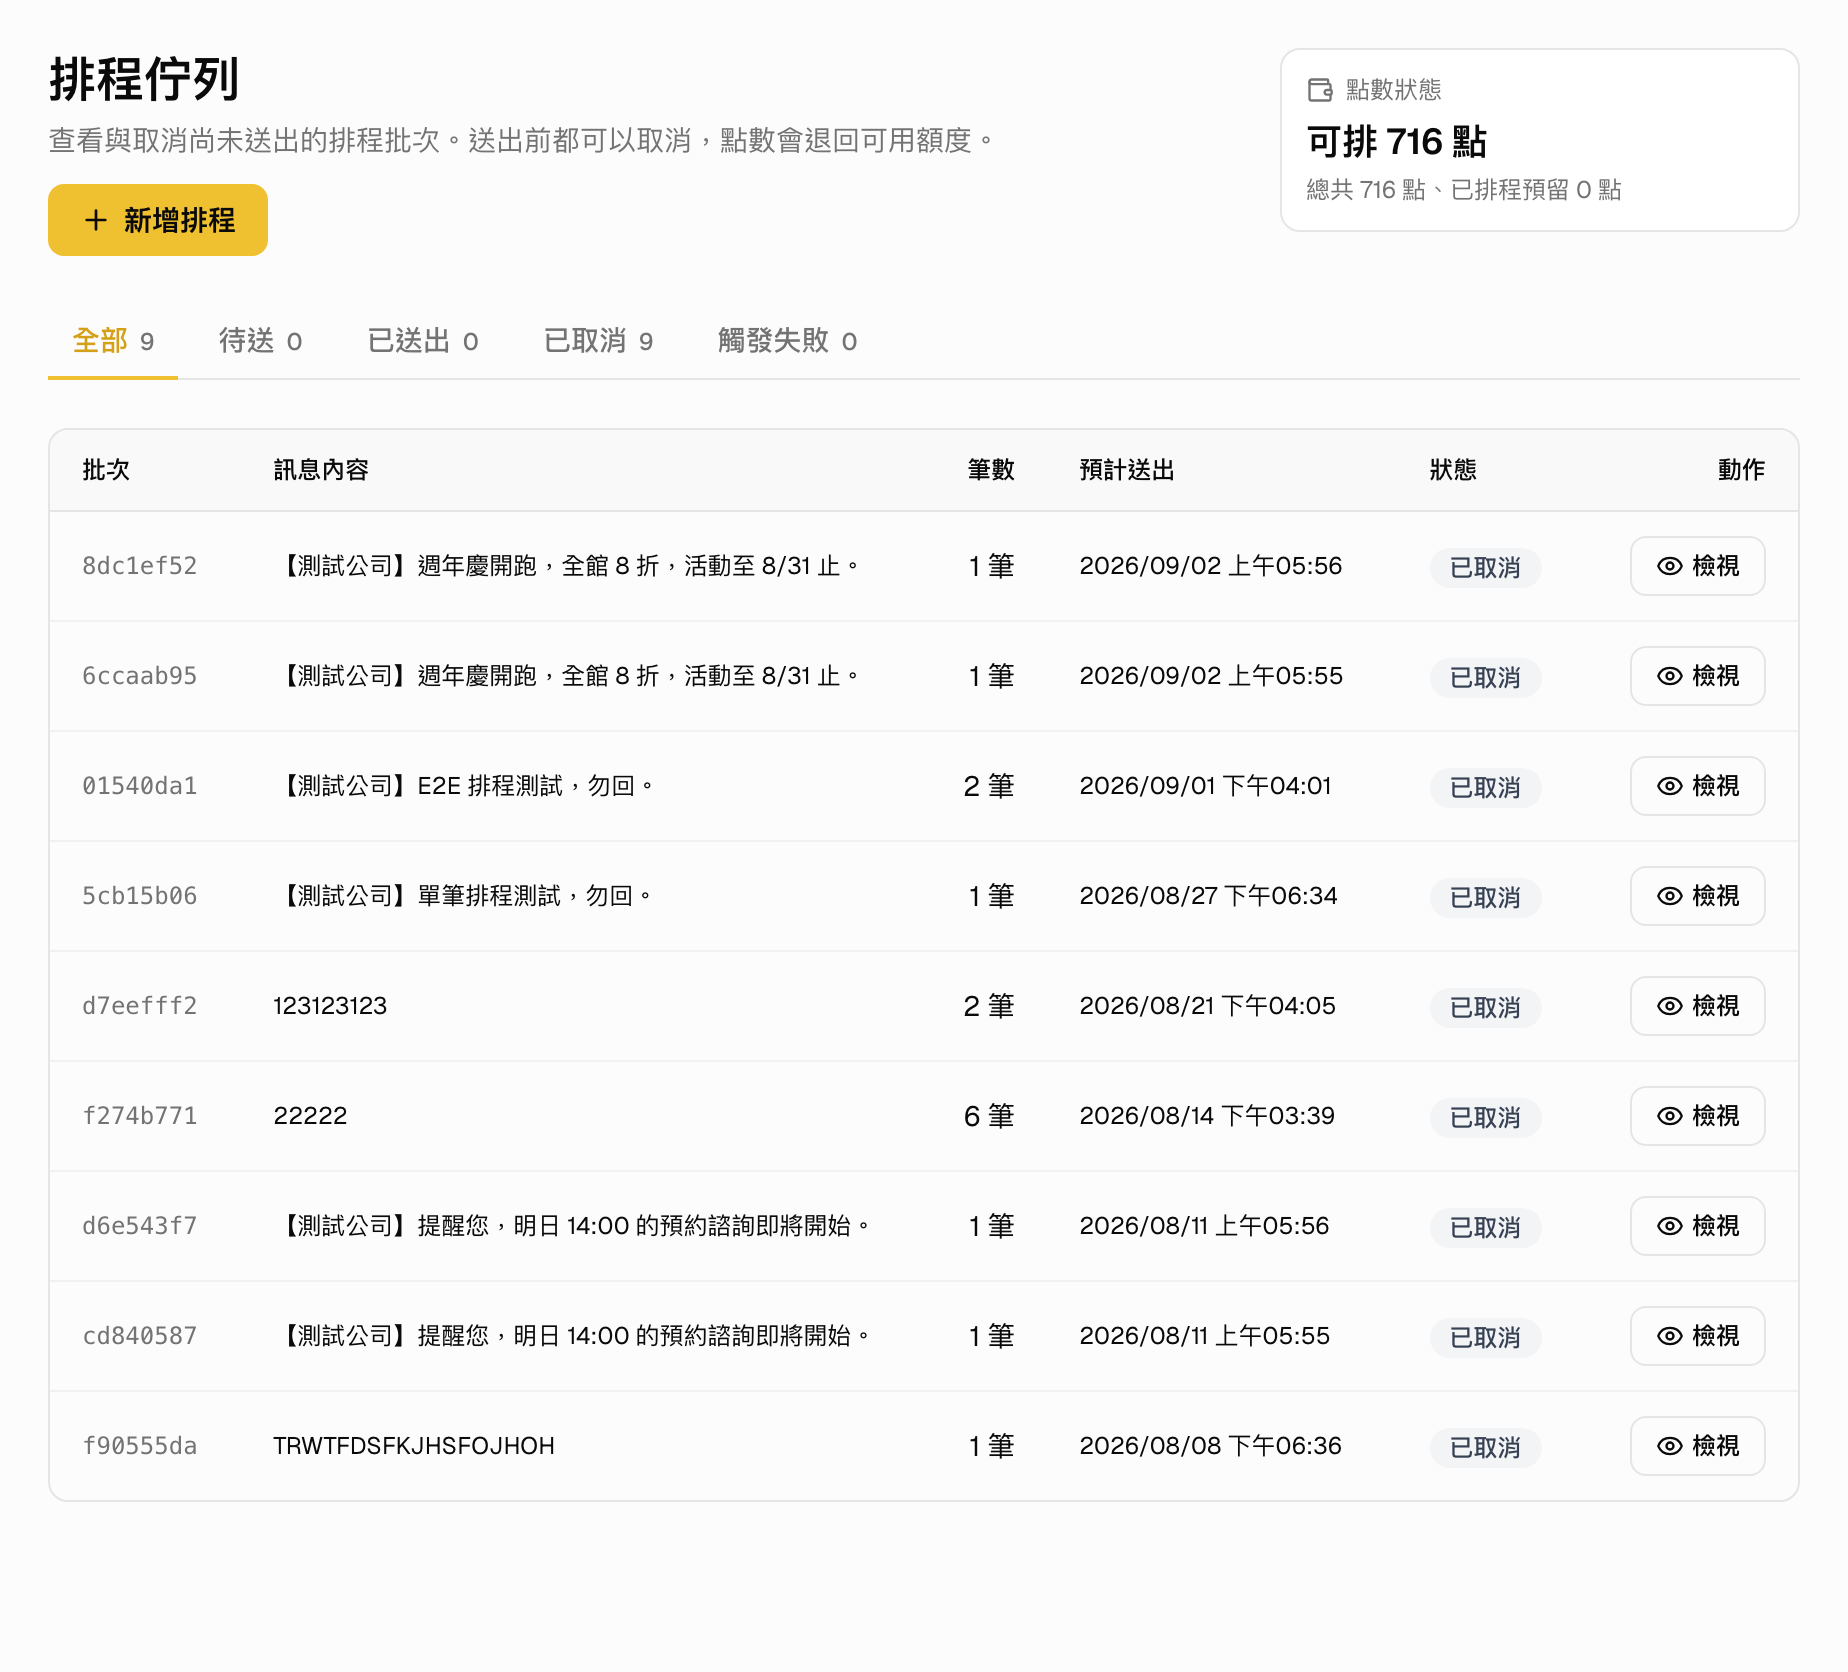View batch d7eefff2 with 檢視
This screenshot has height=1672, width=1848.
[x=1697, y=1006]
